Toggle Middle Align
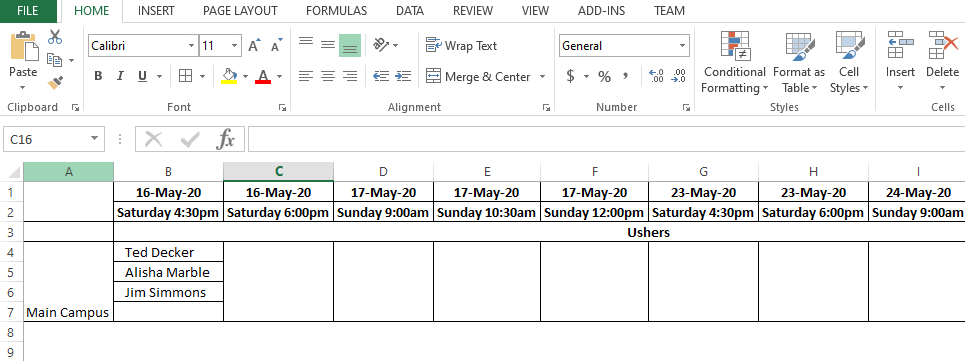 (328, 45)
